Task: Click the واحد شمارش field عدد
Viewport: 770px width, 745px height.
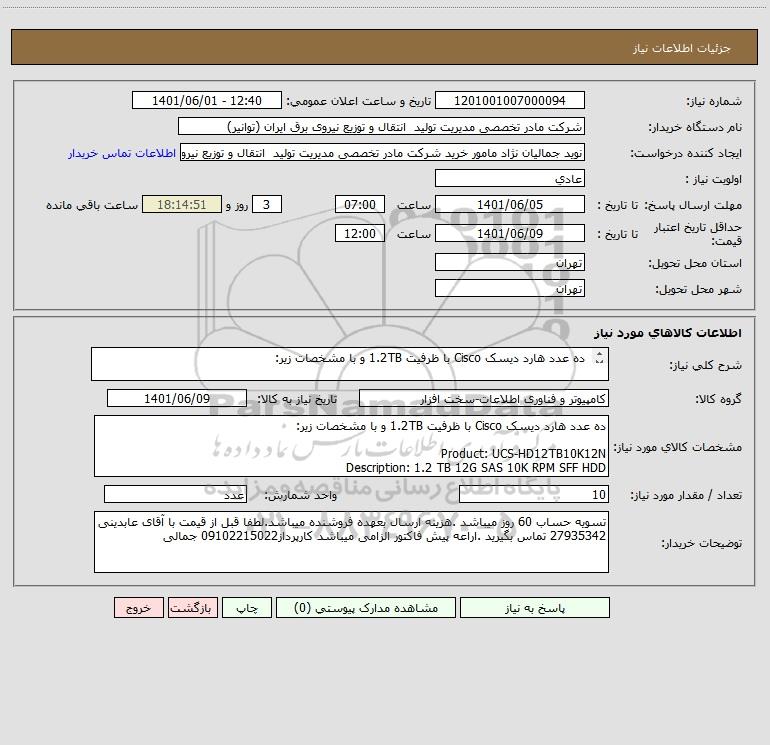Action: pyautogui.click(x=175, y=494)
